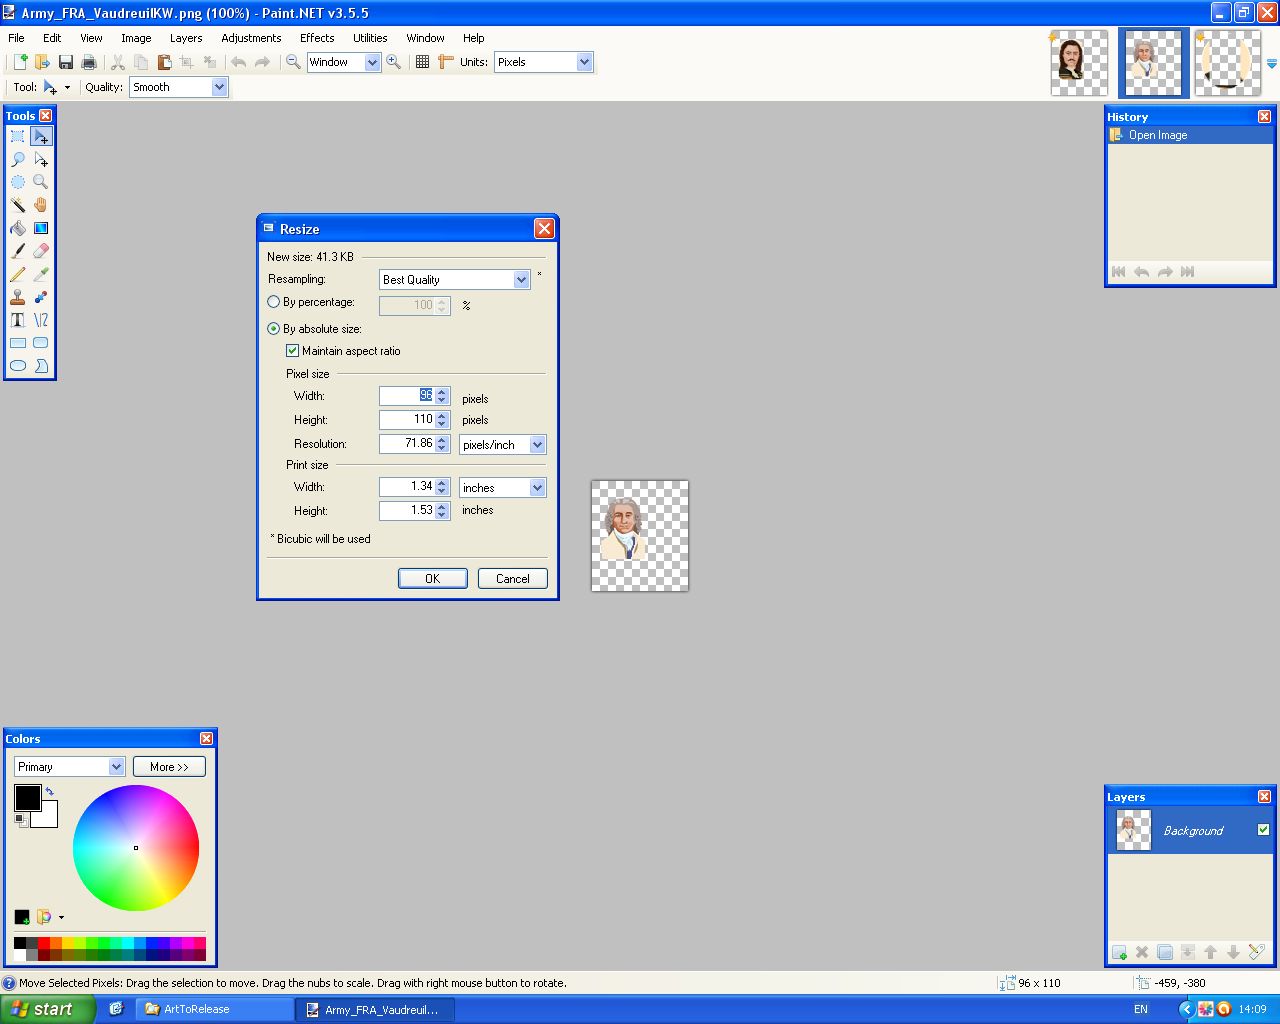Click the pixel Height input field
The image size is (1280, 1024).
[407, 420]
